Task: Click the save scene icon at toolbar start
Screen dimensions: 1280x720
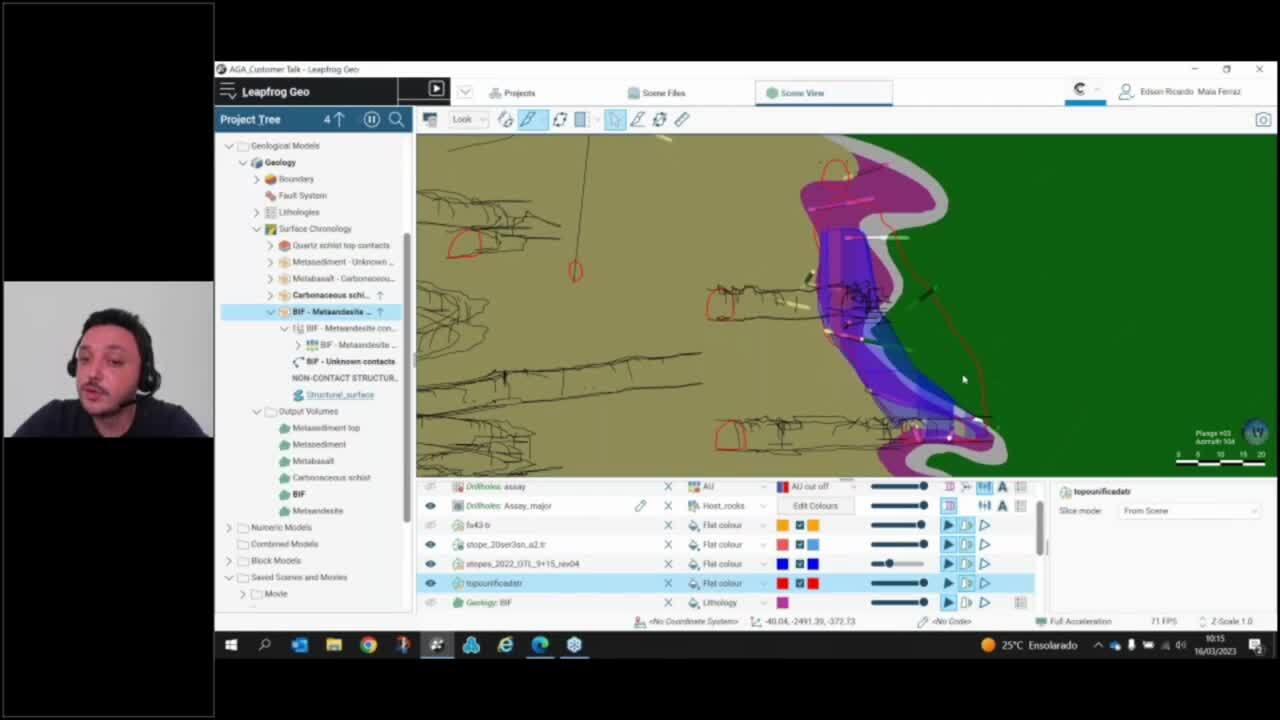Action: [x=430, y=119]
